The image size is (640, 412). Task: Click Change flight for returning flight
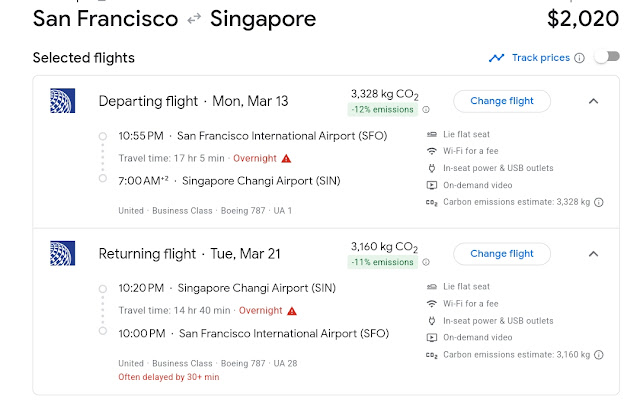[502, 254]
